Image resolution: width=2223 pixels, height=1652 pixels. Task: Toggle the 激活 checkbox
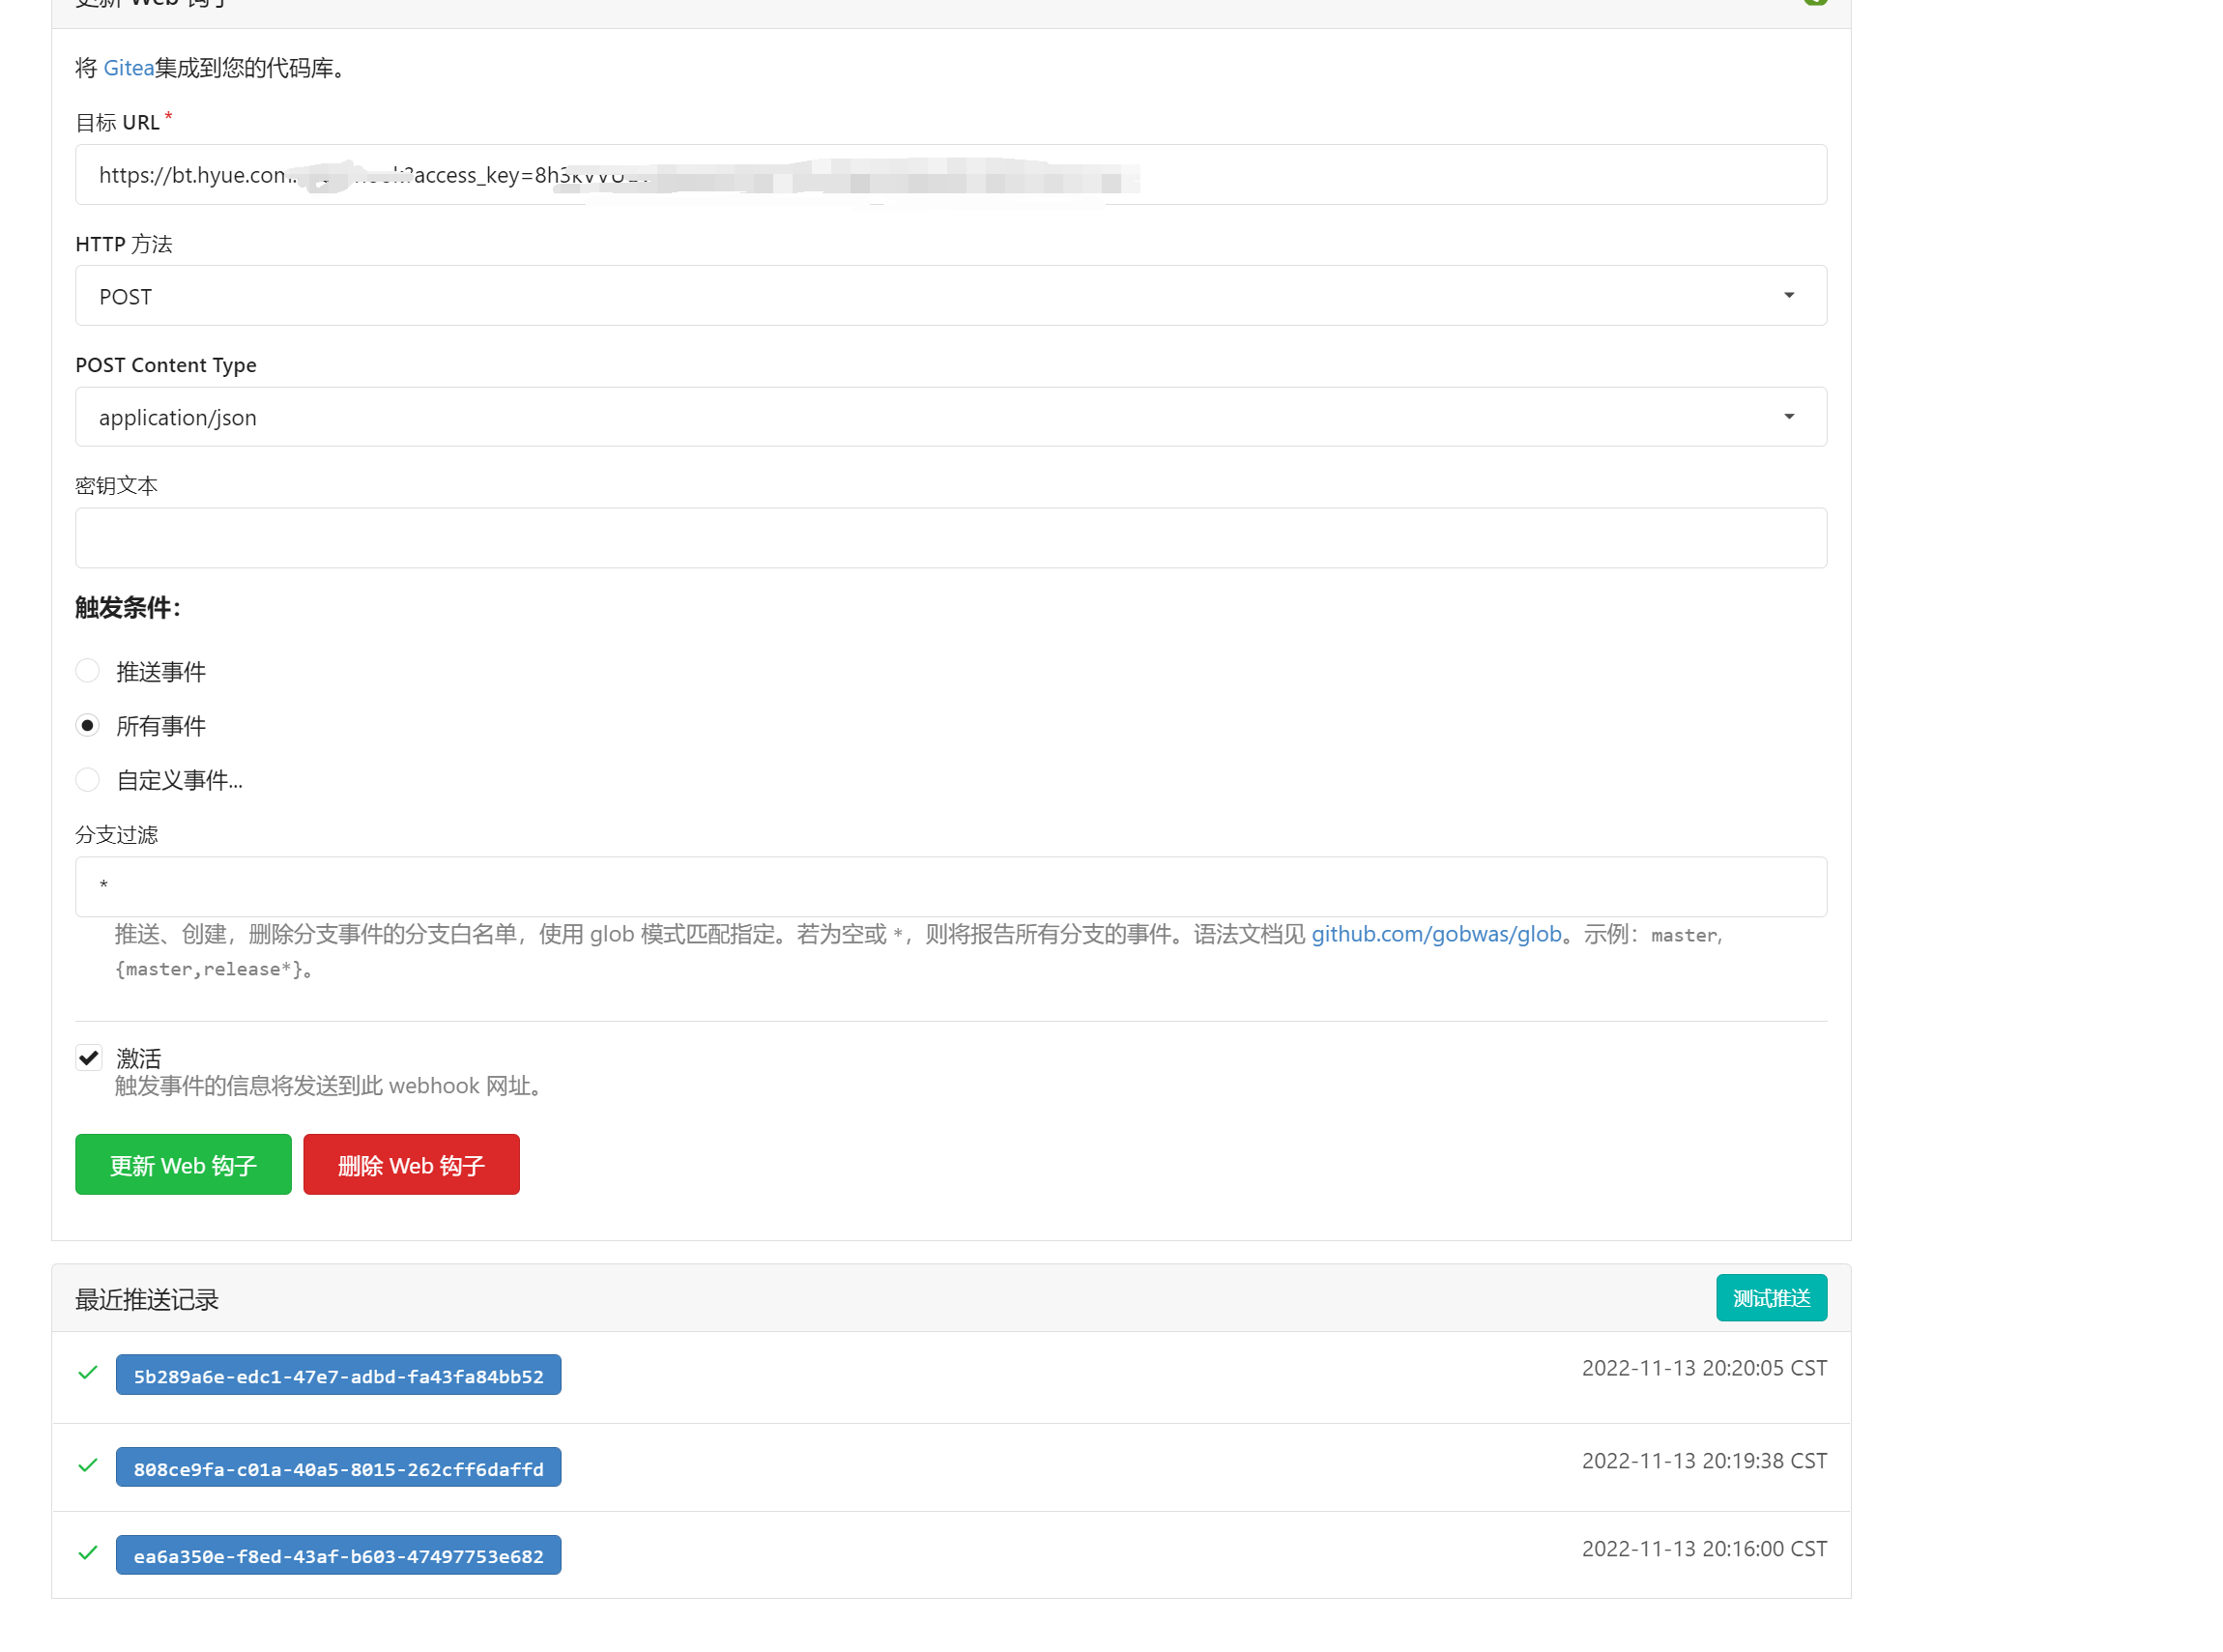coord(89,1057)
